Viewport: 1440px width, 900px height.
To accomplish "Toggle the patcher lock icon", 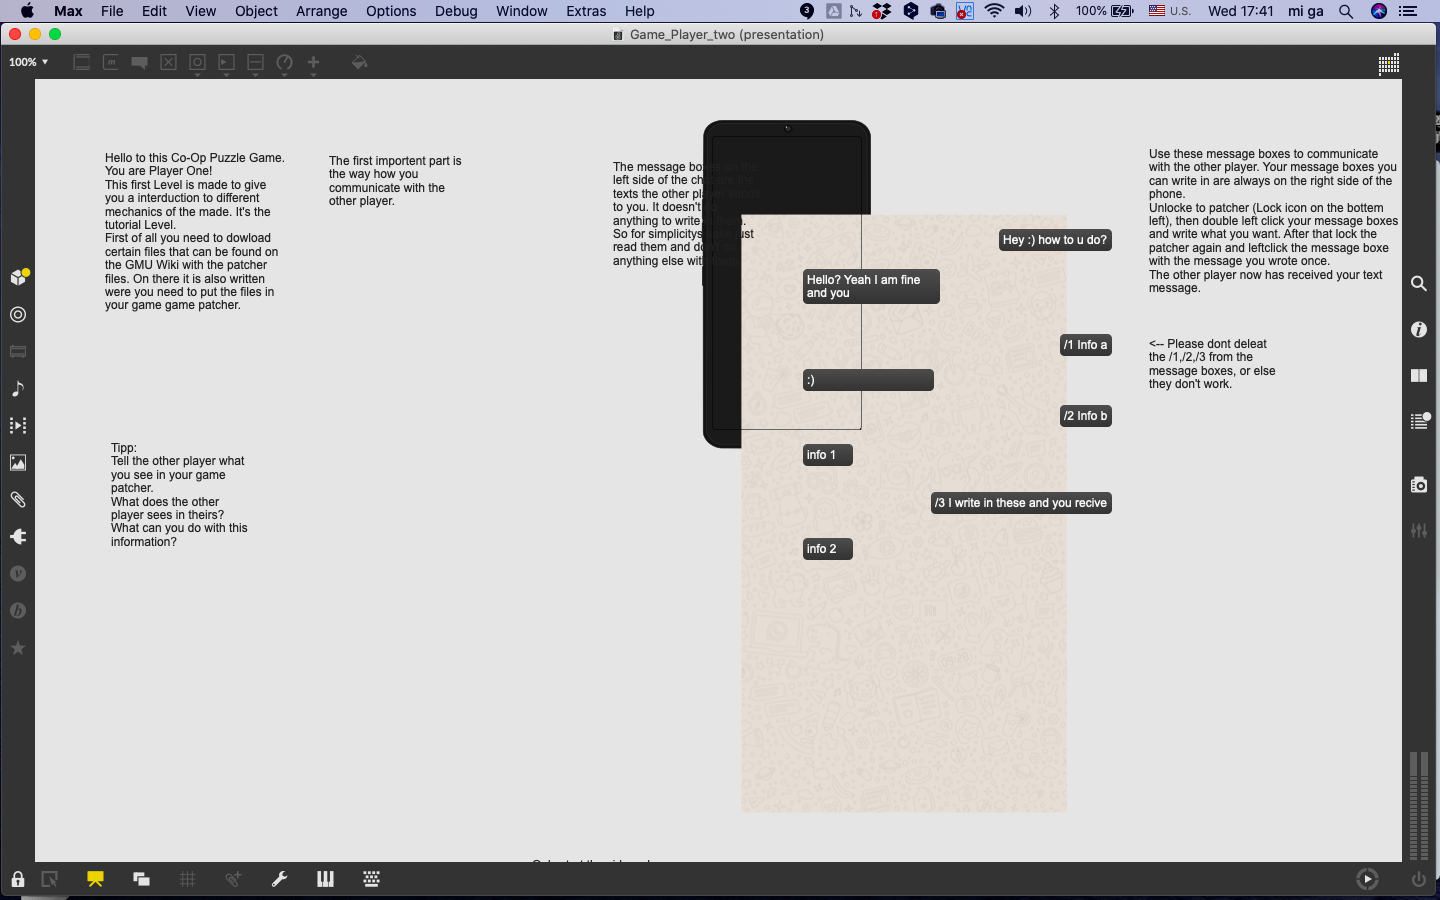I will point(18,879).
